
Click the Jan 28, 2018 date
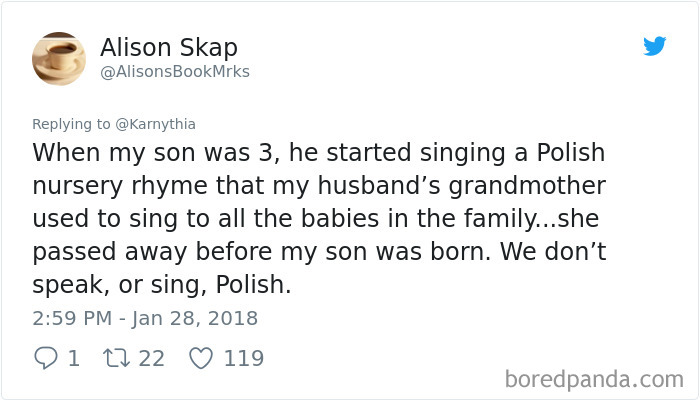pos(196,319)
